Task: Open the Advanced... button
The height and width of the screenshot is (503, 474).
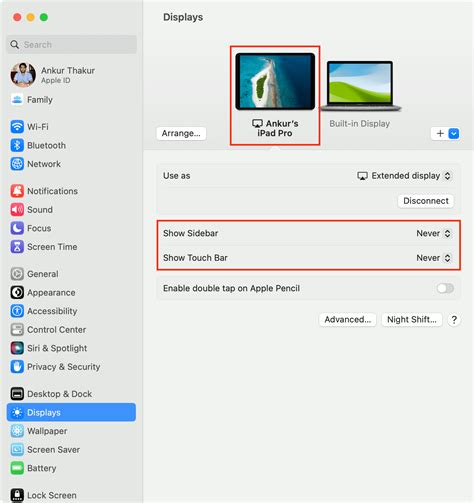Action: (x=348, y=320)
